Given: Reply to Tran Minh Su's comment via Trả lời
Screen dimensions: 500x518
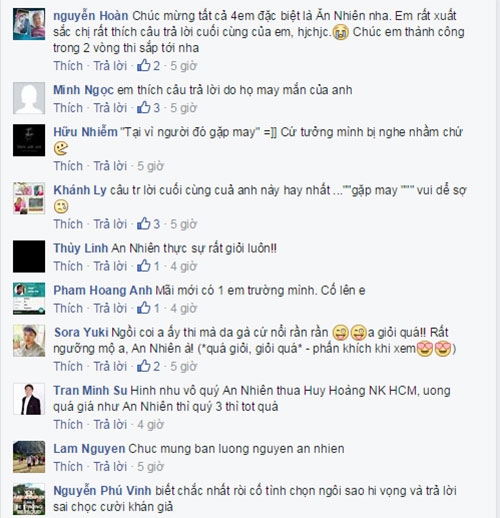Looking at the screenshot, I should (110, 424).
